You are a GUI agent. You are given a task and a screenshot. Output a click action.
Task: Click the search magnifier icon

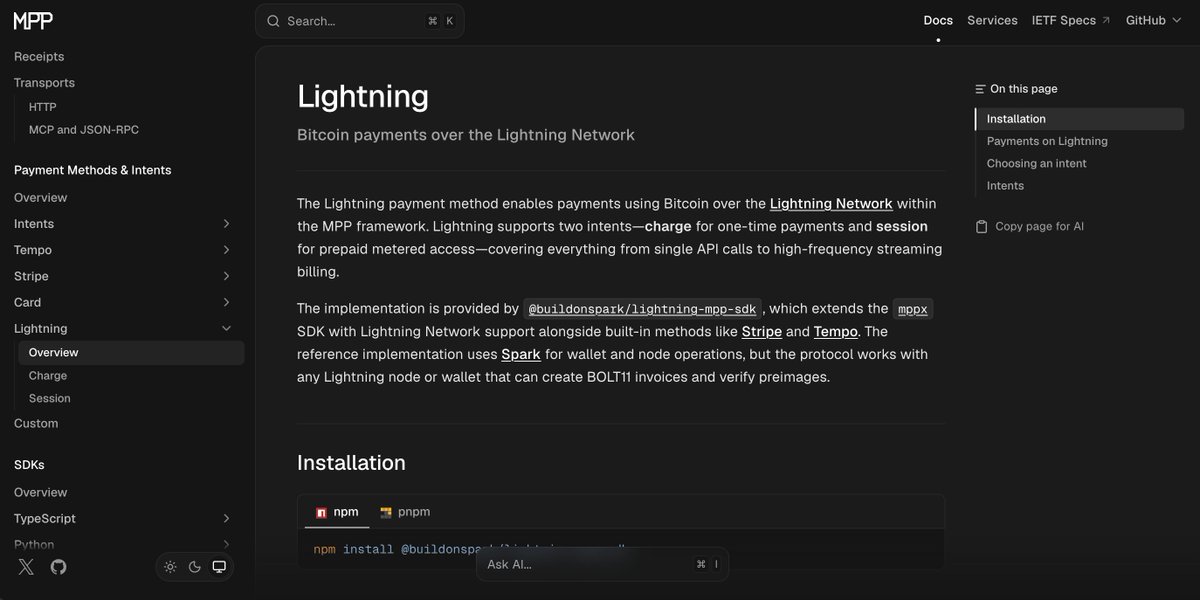pos(273,21)
